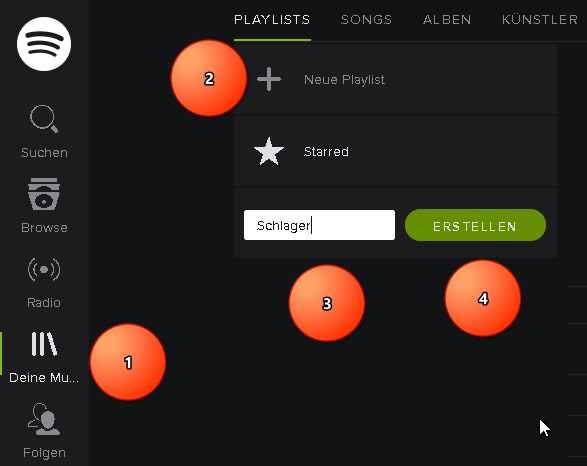Image resolution: width=587 pixels, height=466 pixels.
Task: Select the Radio broadcast icon
Action: [44, 269]
